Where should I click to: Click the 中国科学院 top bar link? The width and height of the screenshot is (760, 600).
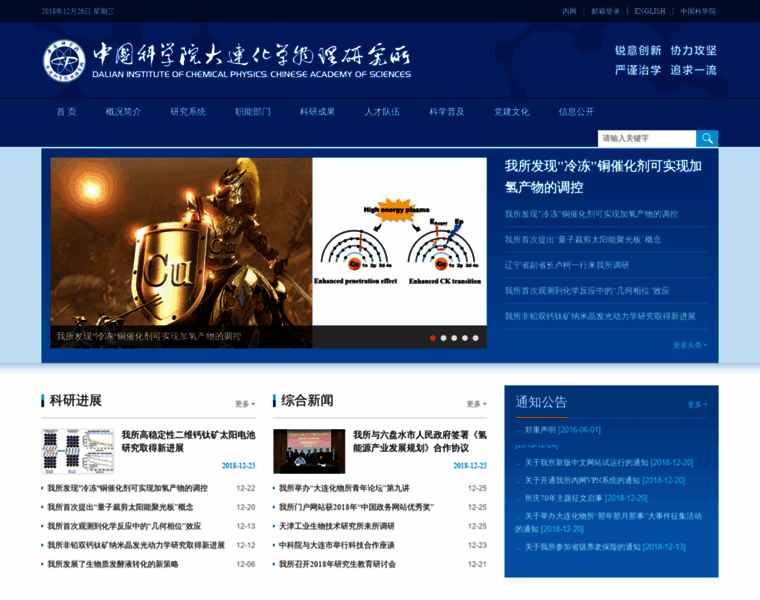(x=697, y=11)
